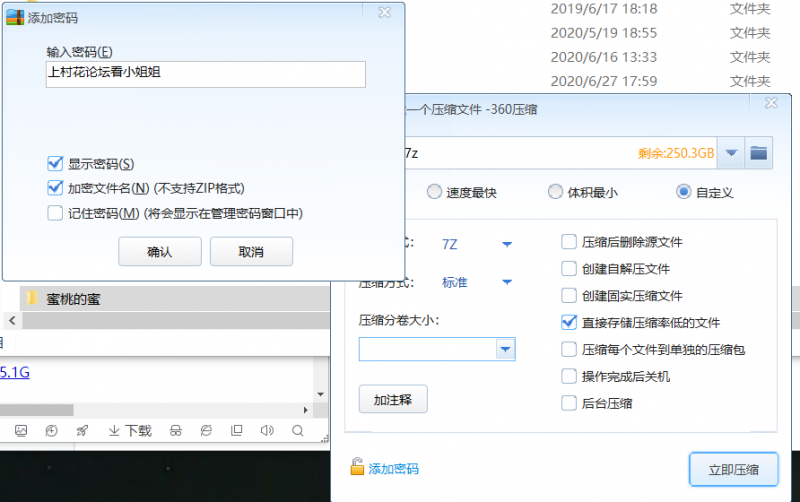Viewport: 800px width, 502px height.
Task: Check 创建固实压缩文件 option
Action: (569, 295)
